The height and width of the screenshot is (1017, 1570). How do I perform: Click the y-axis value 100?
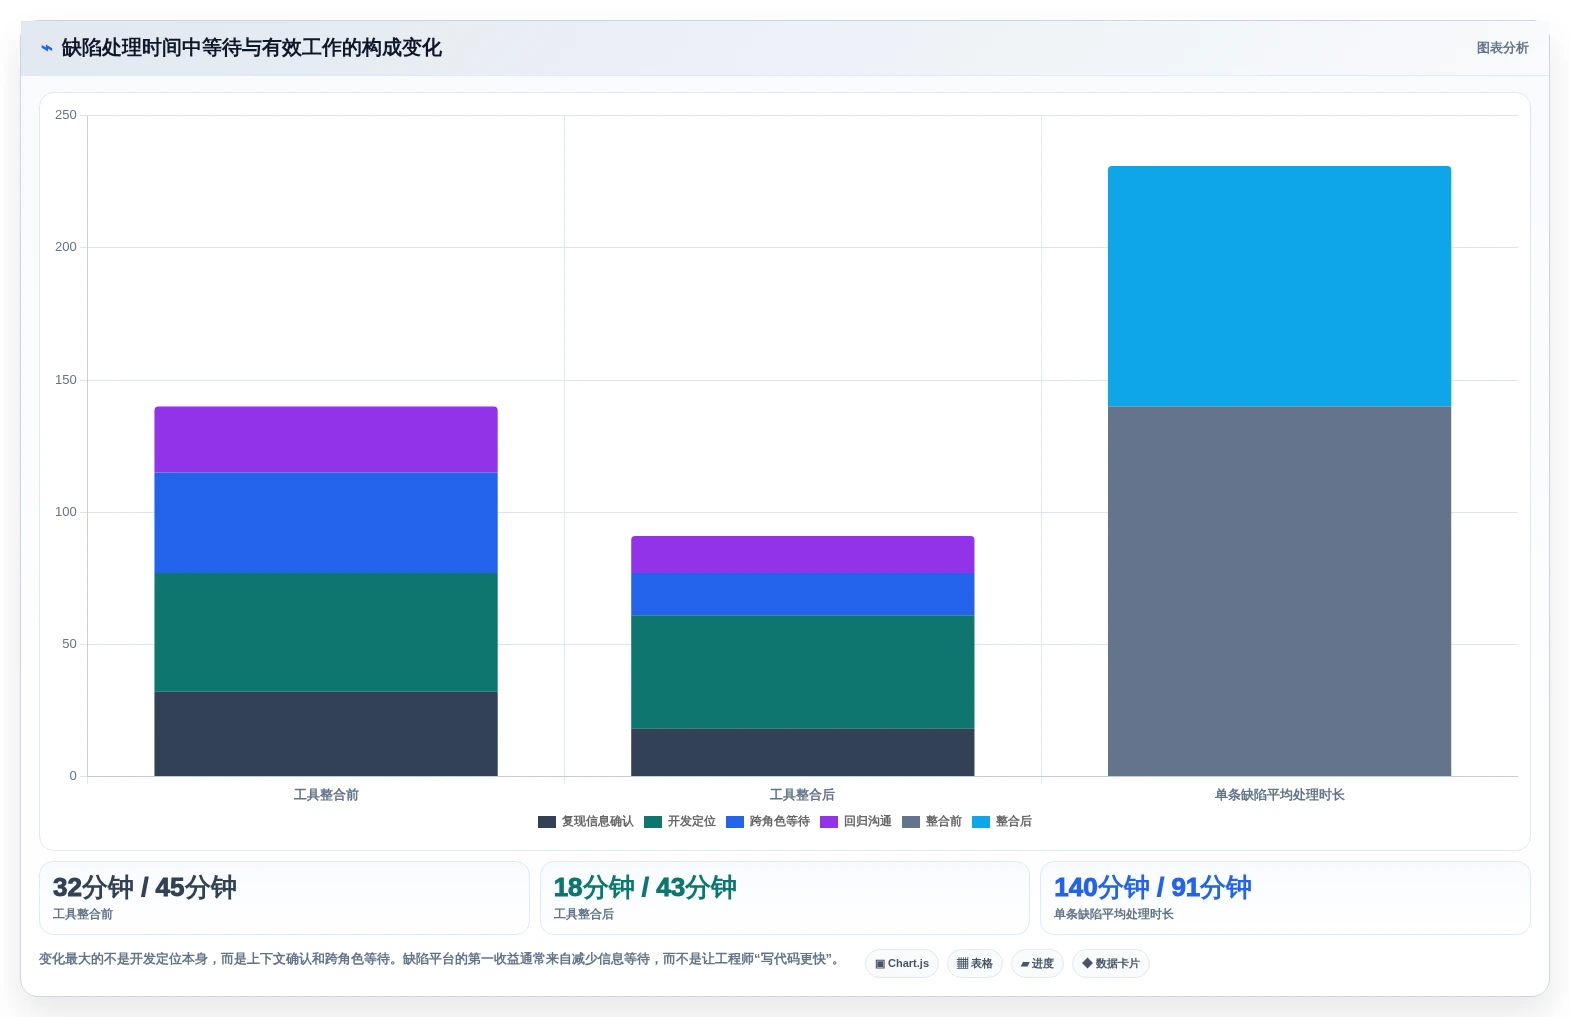click(66, 512)
